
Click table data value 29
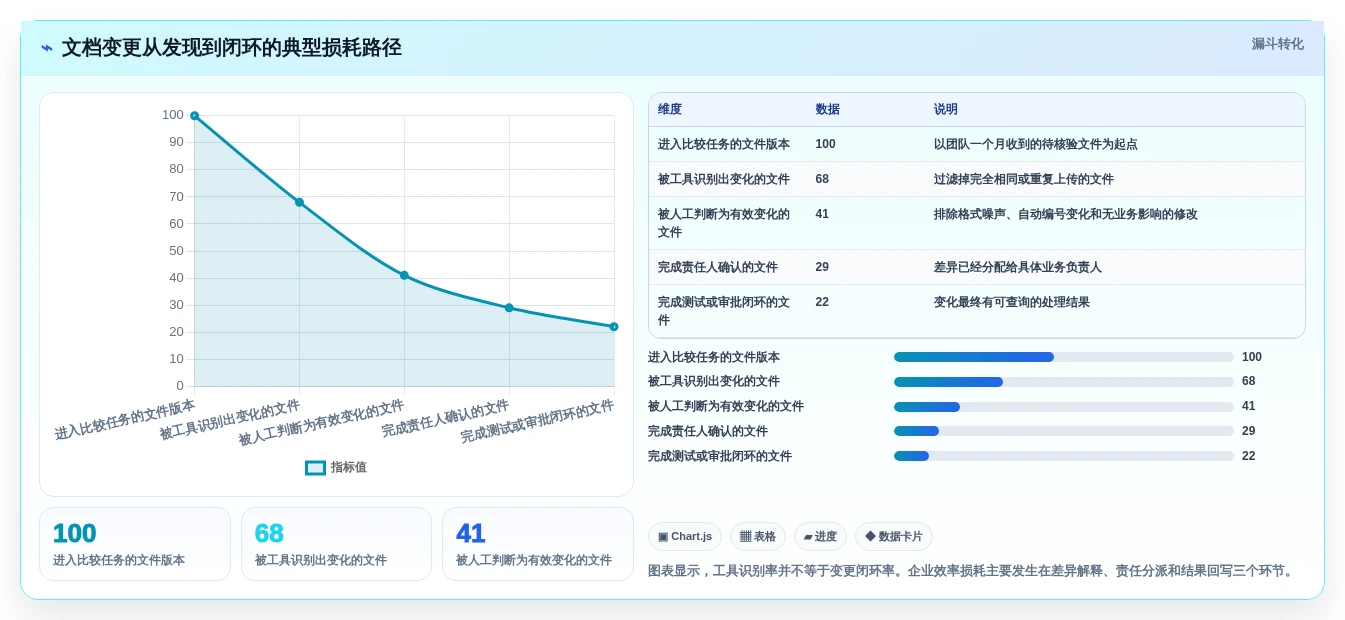coord(822,267)
